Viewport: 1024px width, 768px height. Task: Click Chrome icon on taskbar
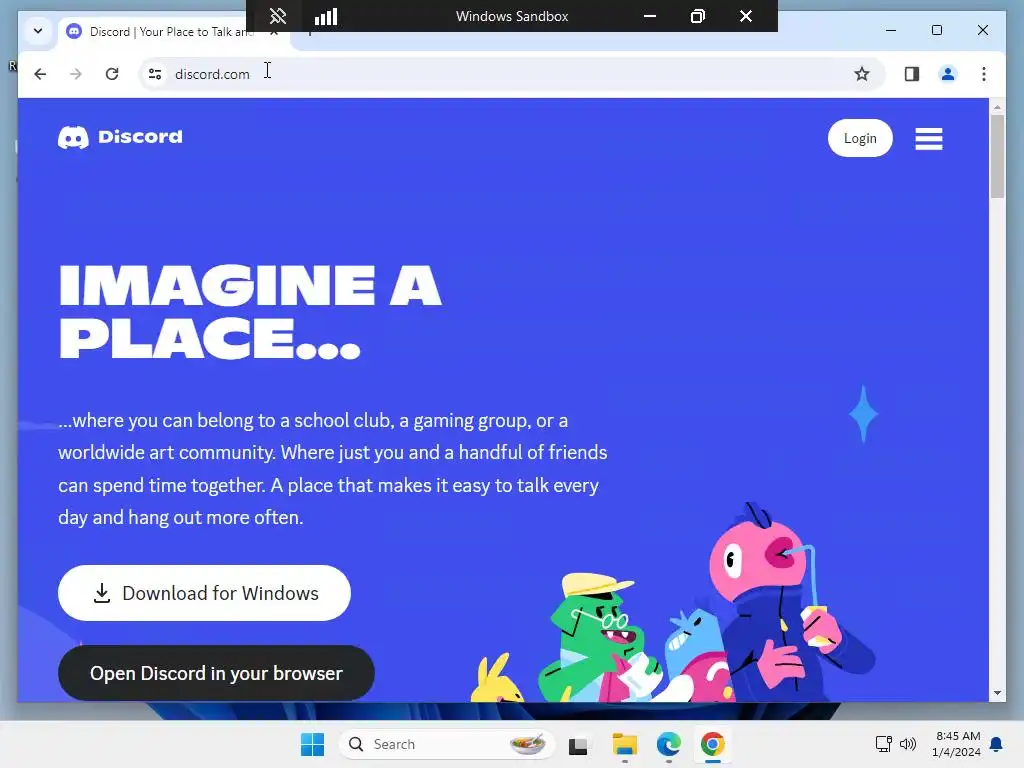pos(712,744)
